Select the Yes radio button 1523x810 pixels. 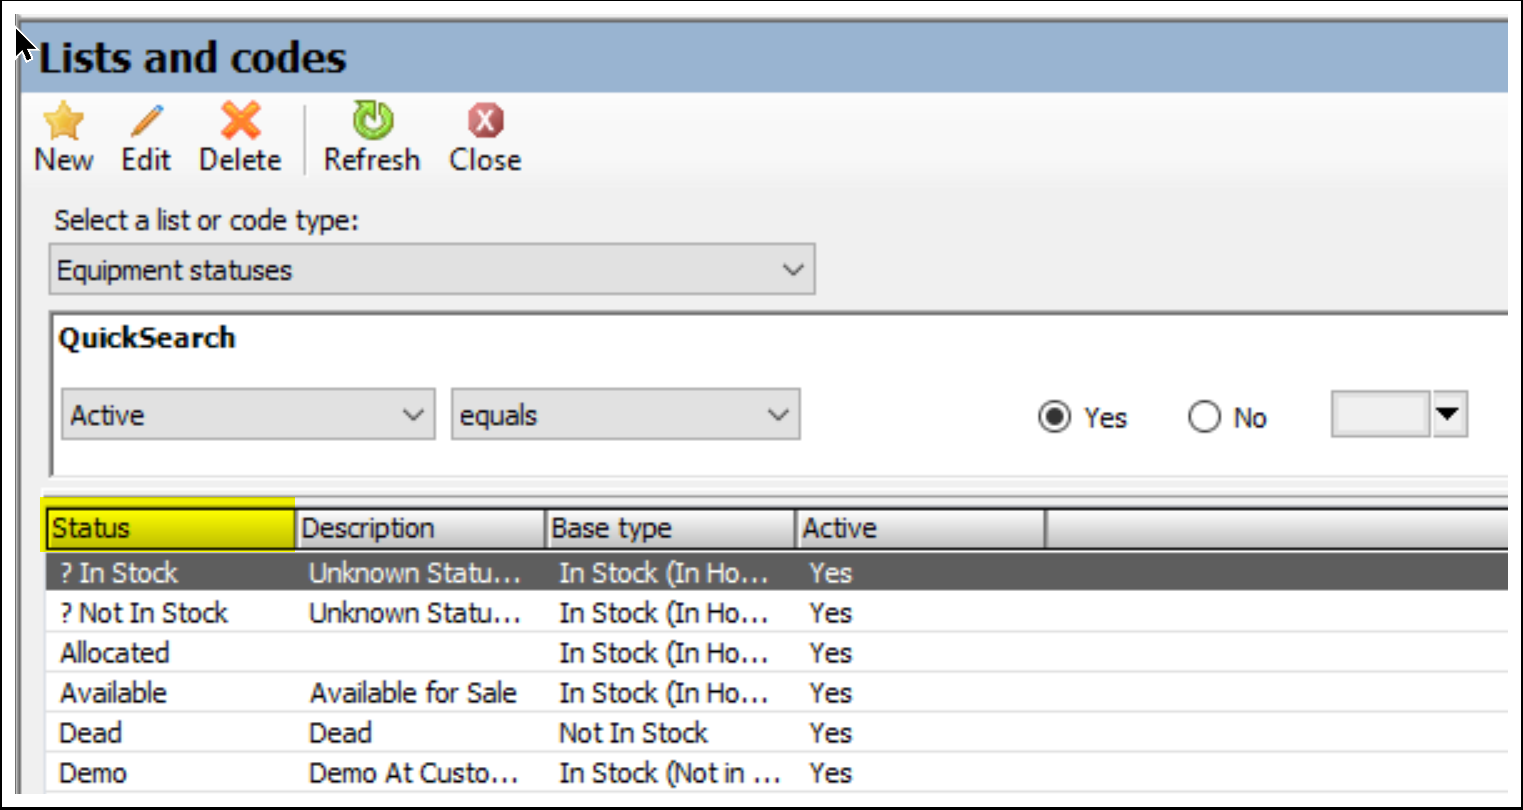click(x=1054, y=416)
